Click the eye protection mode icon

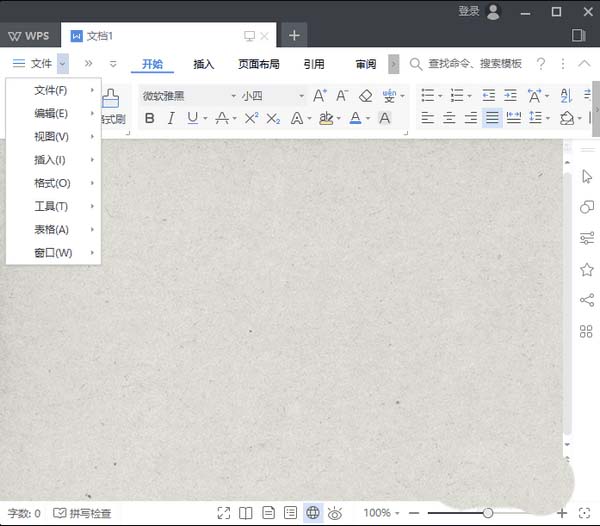pyautogui.click(x=335, y=513)
